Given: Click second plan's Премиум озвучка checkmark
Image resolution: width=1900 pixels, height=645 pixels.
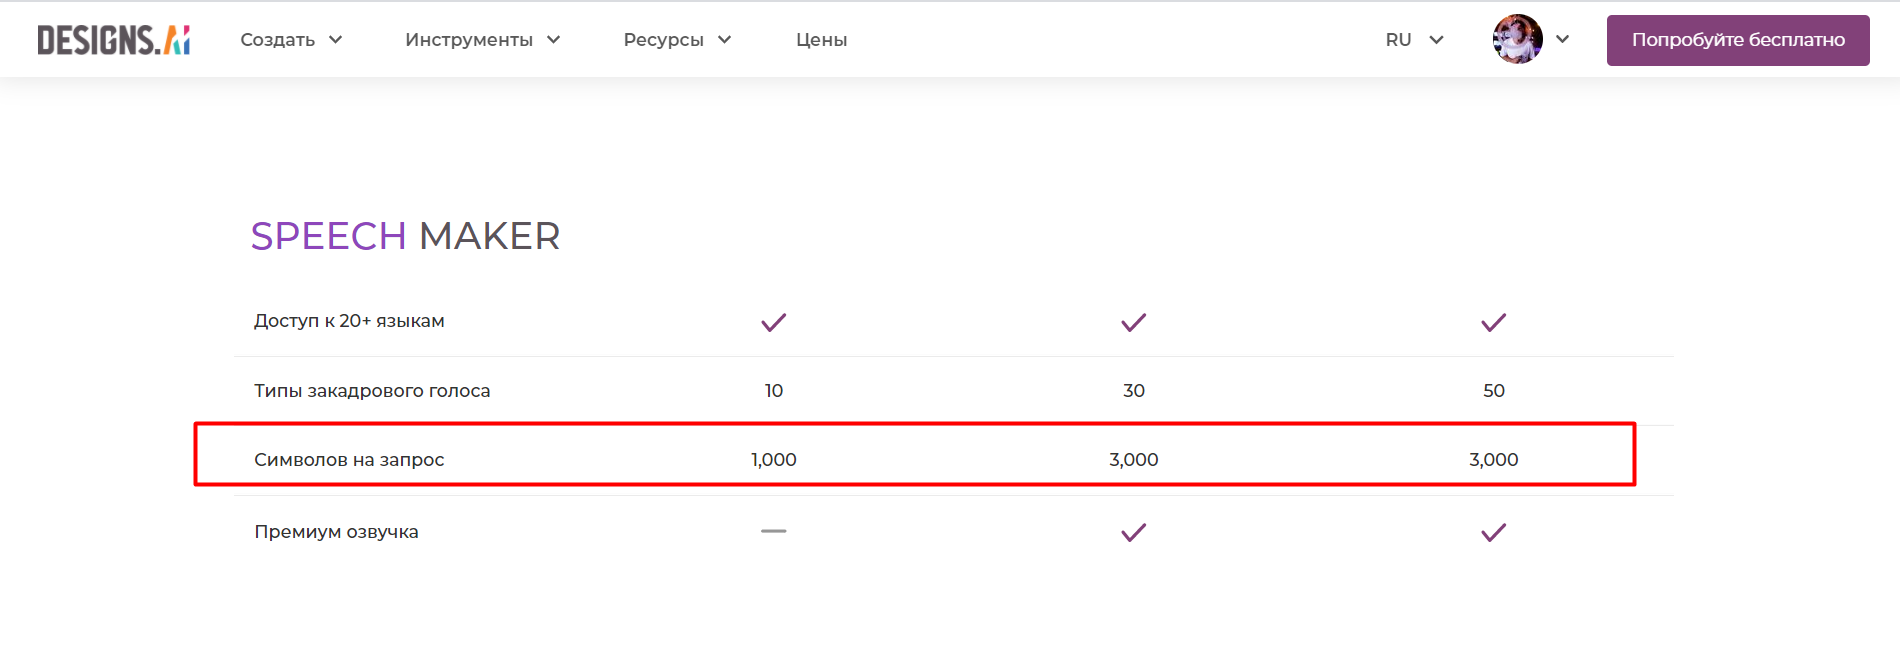Looking at the screenshot, I should click(1133, 532).
